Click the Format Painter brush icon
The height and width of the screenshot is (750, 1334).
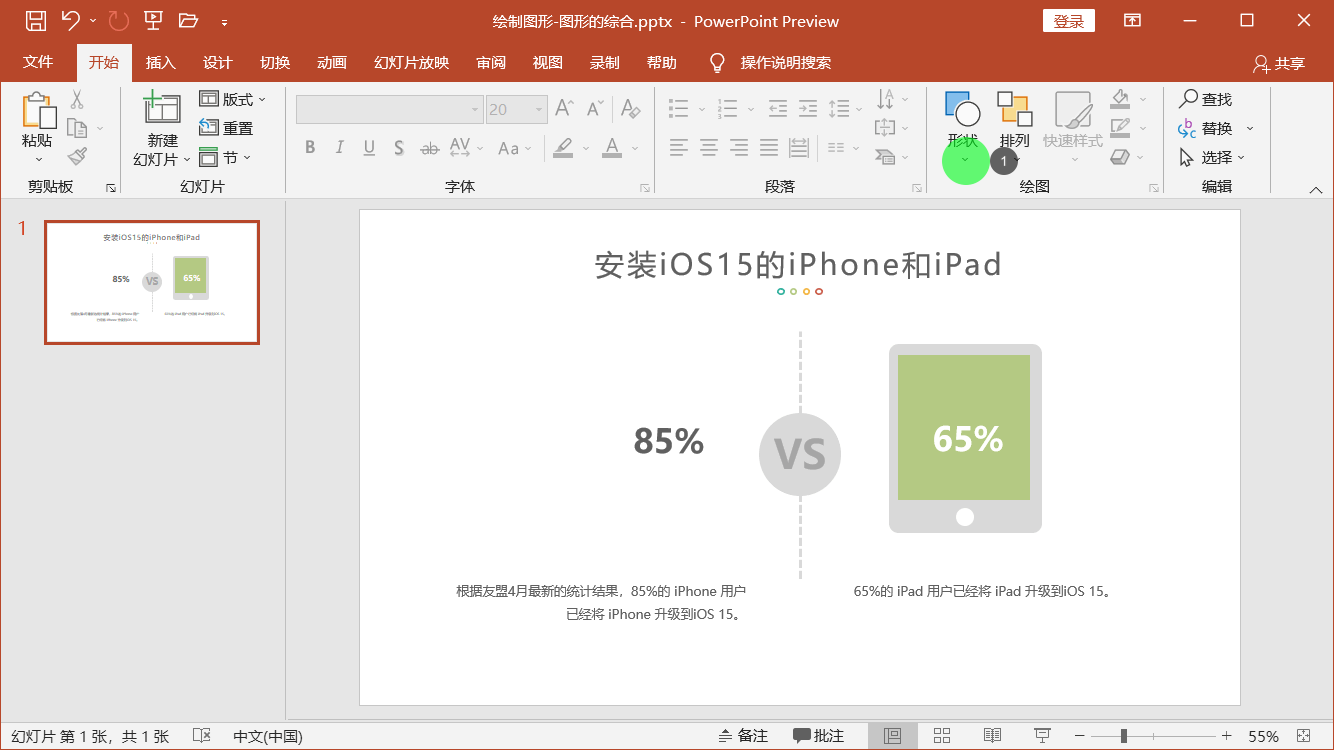(77, 156)
